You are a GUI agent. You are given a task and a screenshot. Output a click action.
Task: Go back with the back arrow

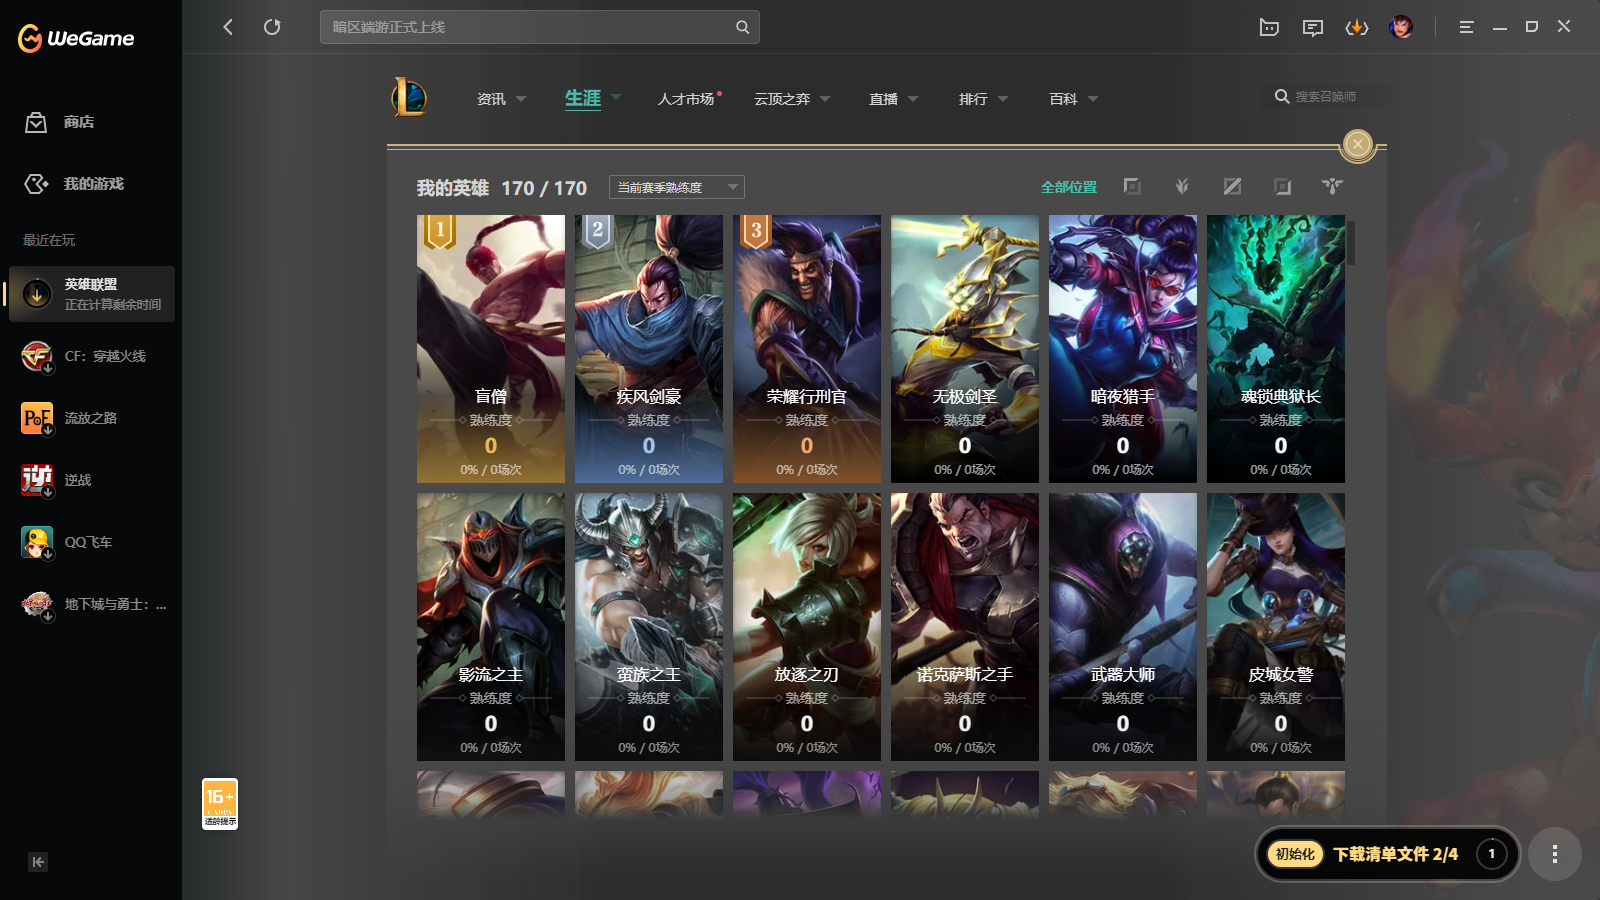228,27
